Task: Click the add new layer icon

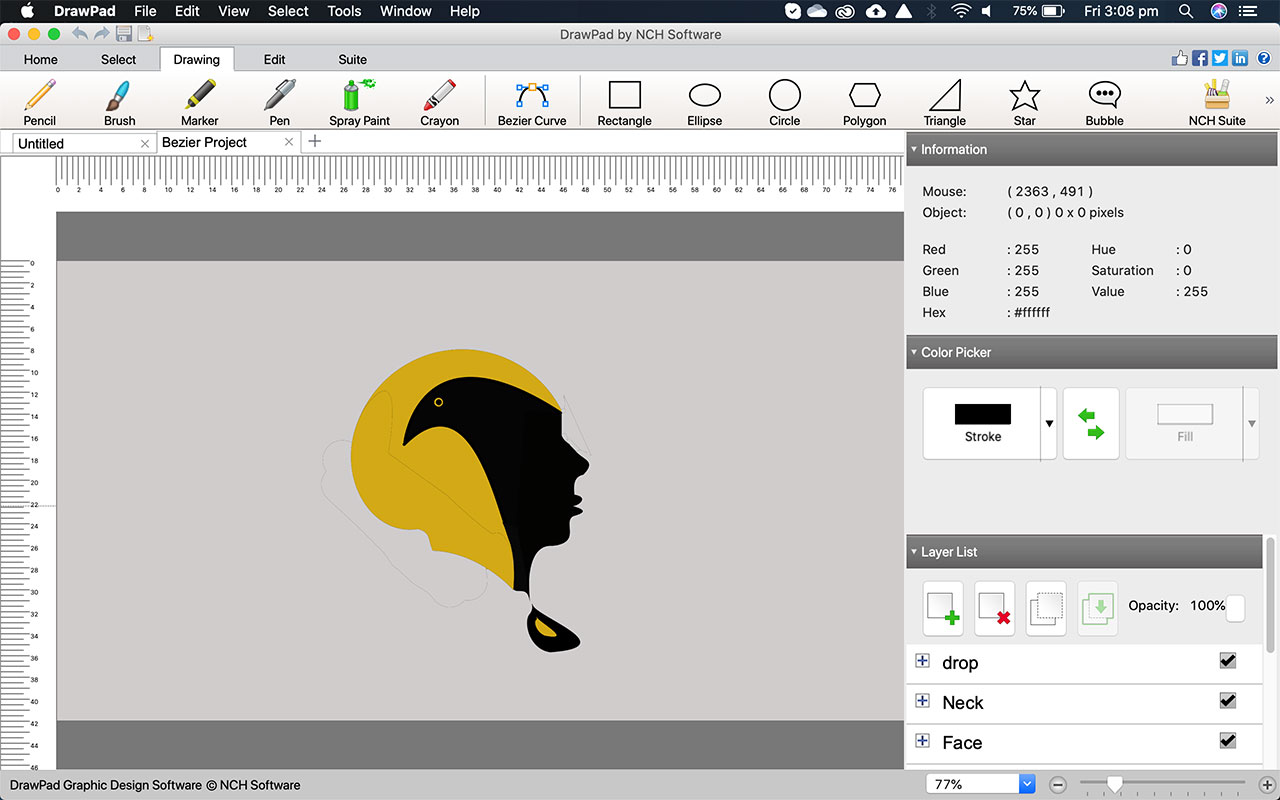Action: click(x=943, y=608)
